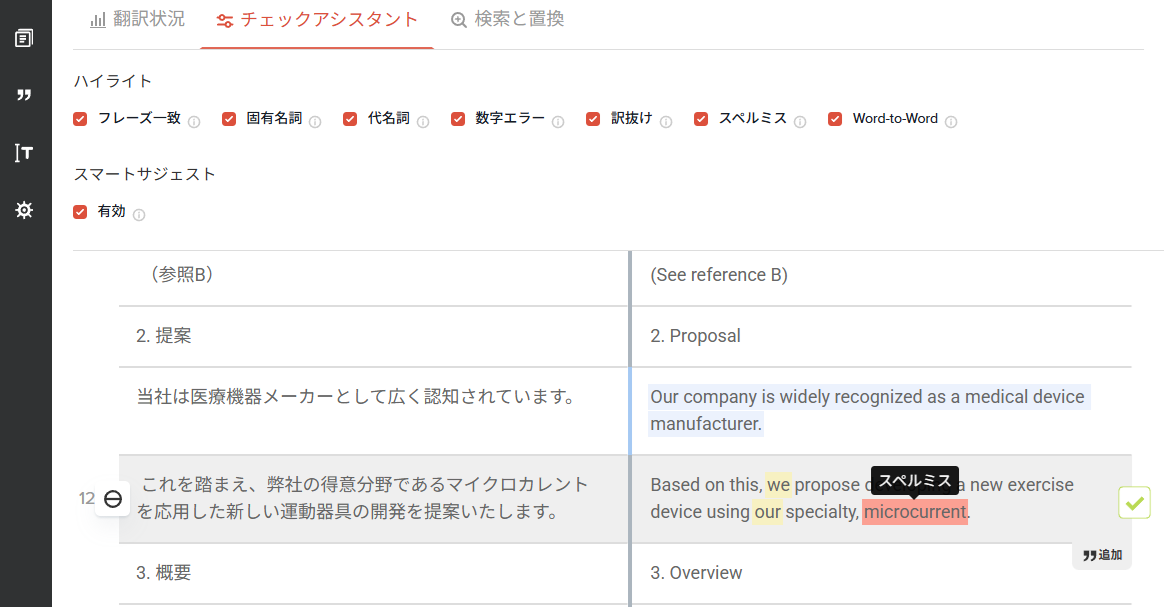1164x607 pixels.
Task: Click info icon next to 有効
Action: pos(139,215)
